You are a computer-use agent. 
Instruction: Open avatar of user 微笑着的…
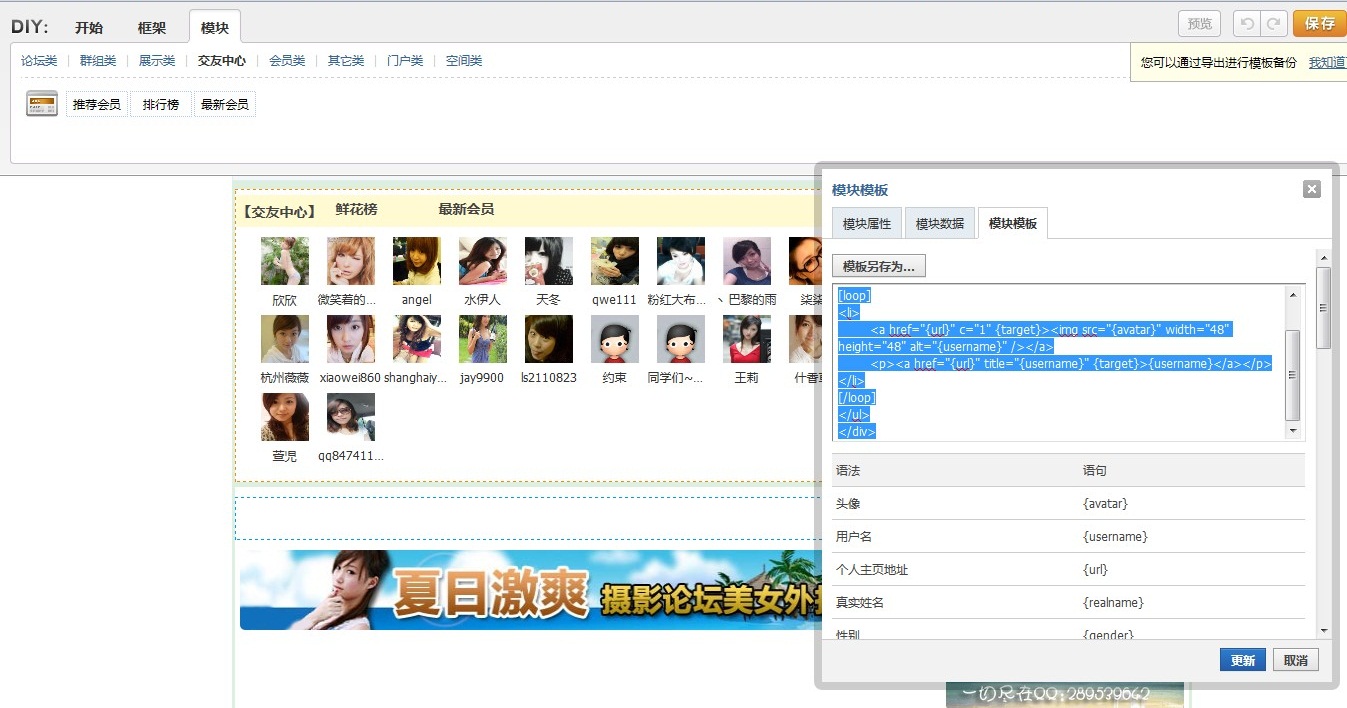(x=351, y=261)
